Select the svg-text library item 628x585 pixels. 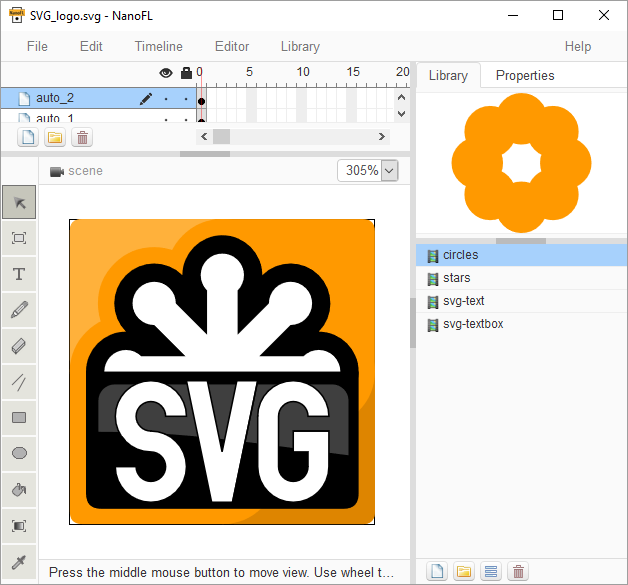pyautogui.click(x=522, y=301)
